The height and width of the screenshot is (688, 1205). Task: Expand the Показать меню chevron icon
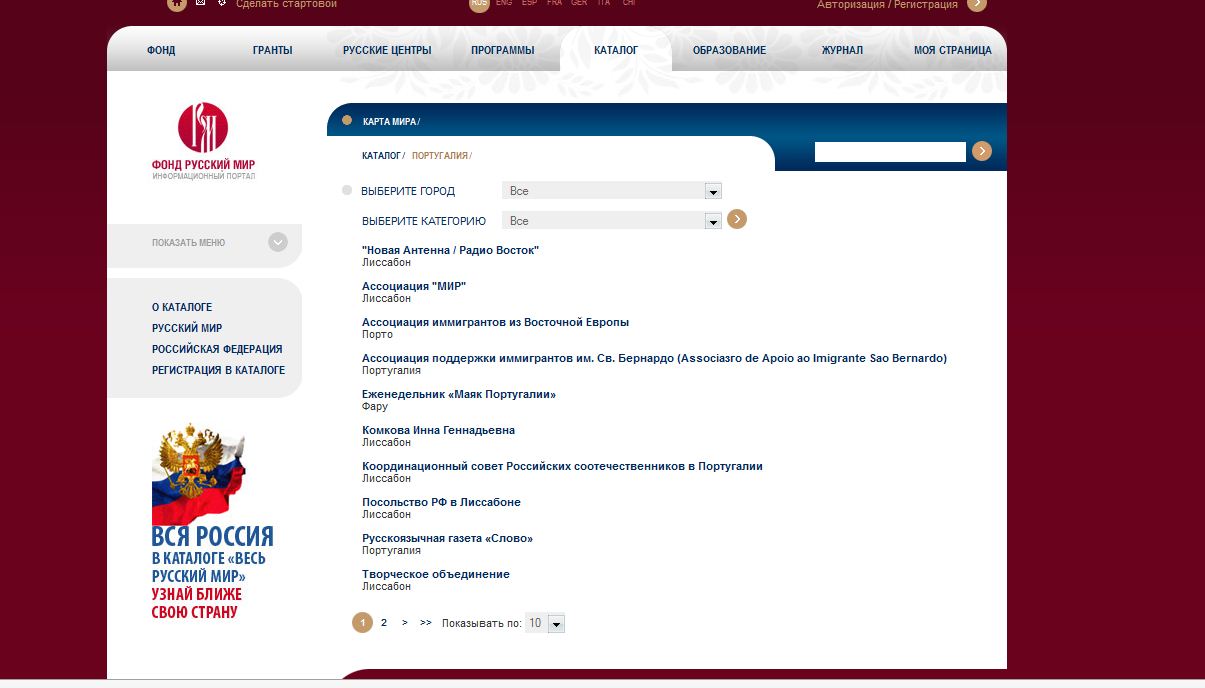(278, 242)
